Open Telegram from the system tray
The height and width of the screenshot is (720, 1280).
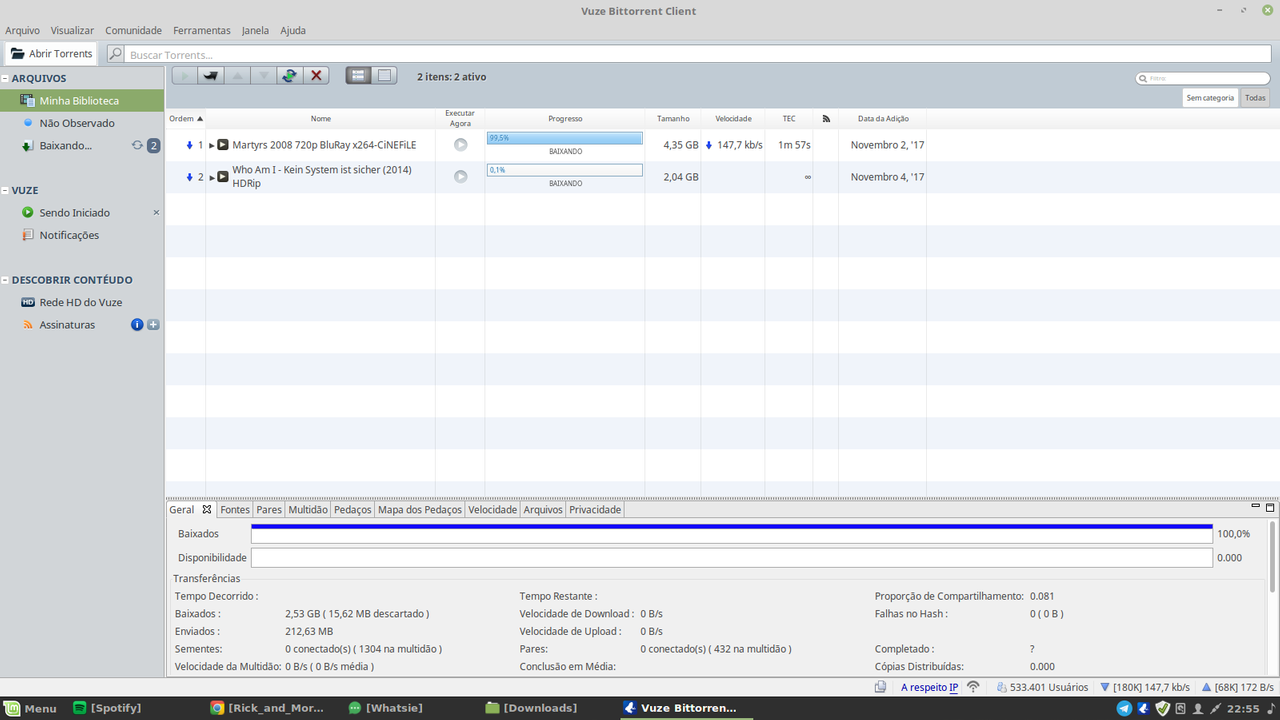(1125, 708)
